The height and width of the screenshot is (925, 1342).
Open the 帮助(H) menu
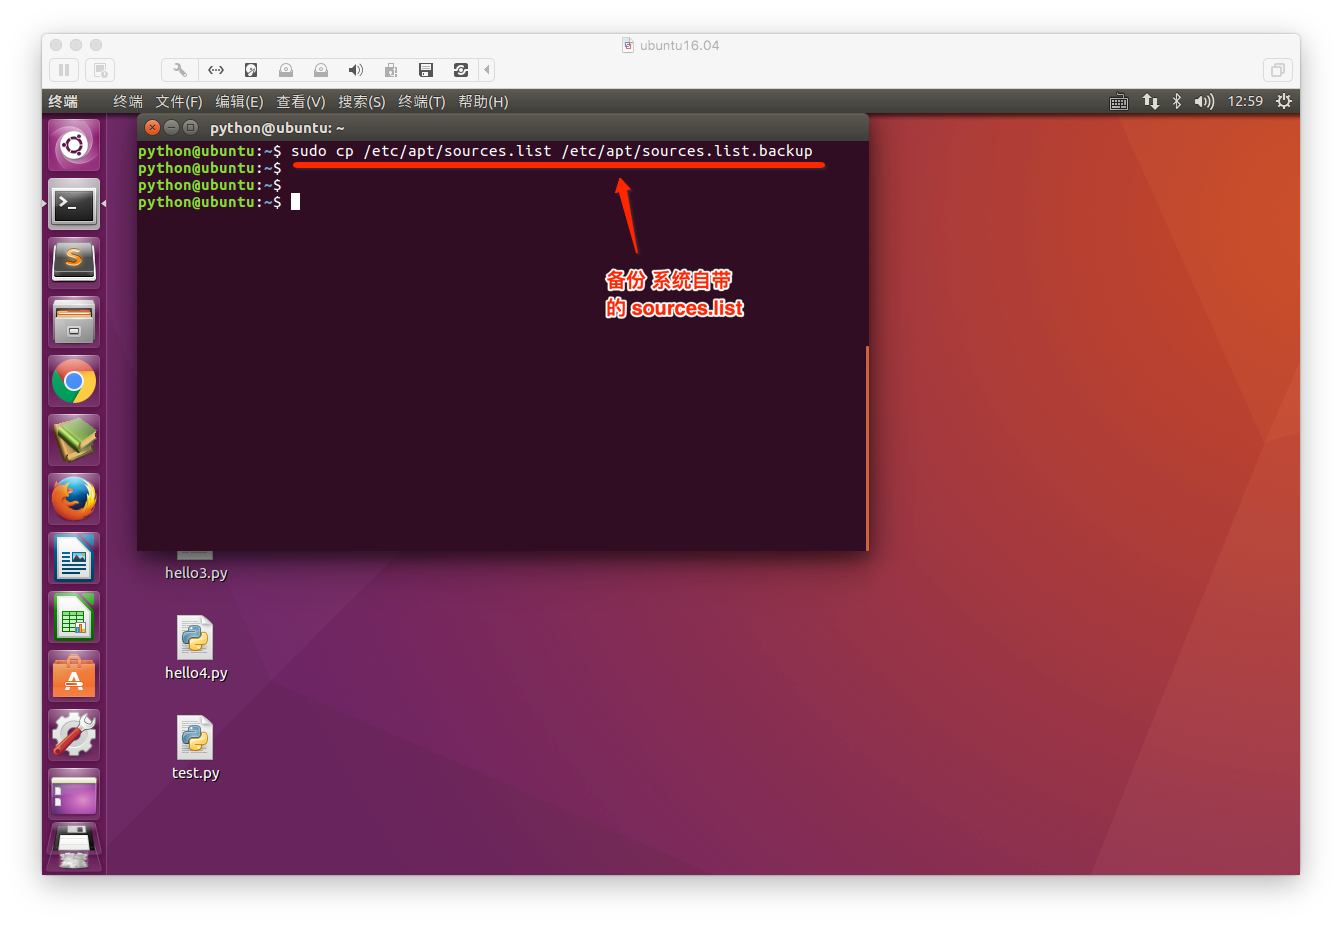pos(483,102)
